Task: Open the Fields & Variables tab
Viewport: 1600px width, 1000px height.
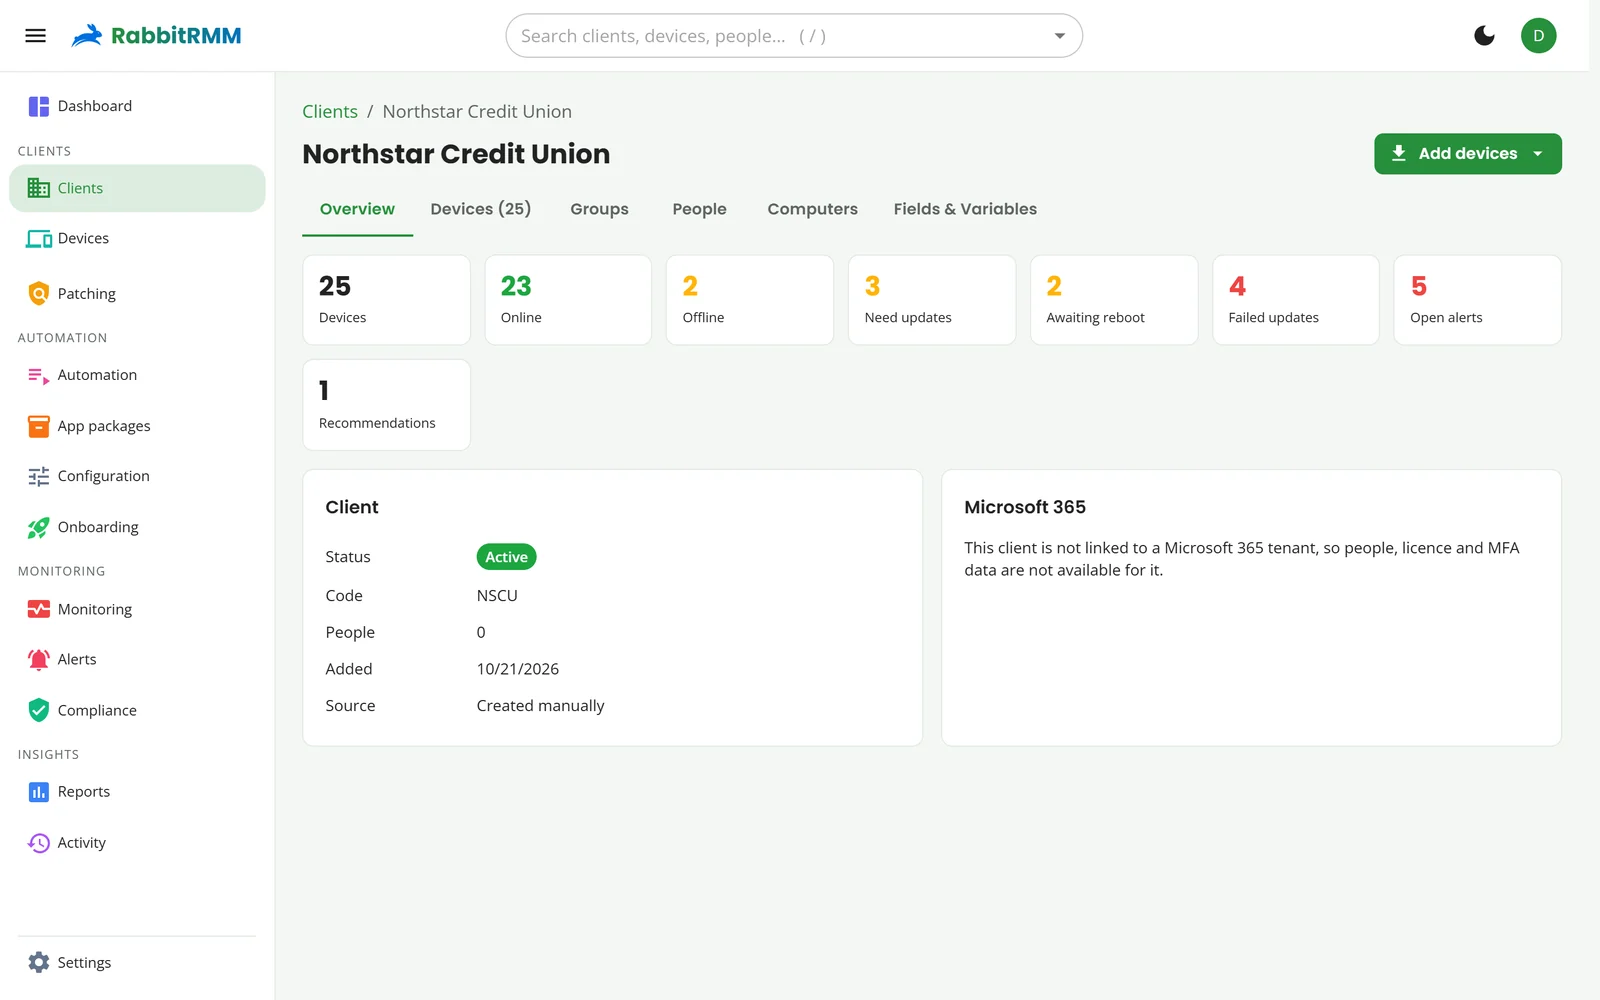Action: click(x=965, y=209)
